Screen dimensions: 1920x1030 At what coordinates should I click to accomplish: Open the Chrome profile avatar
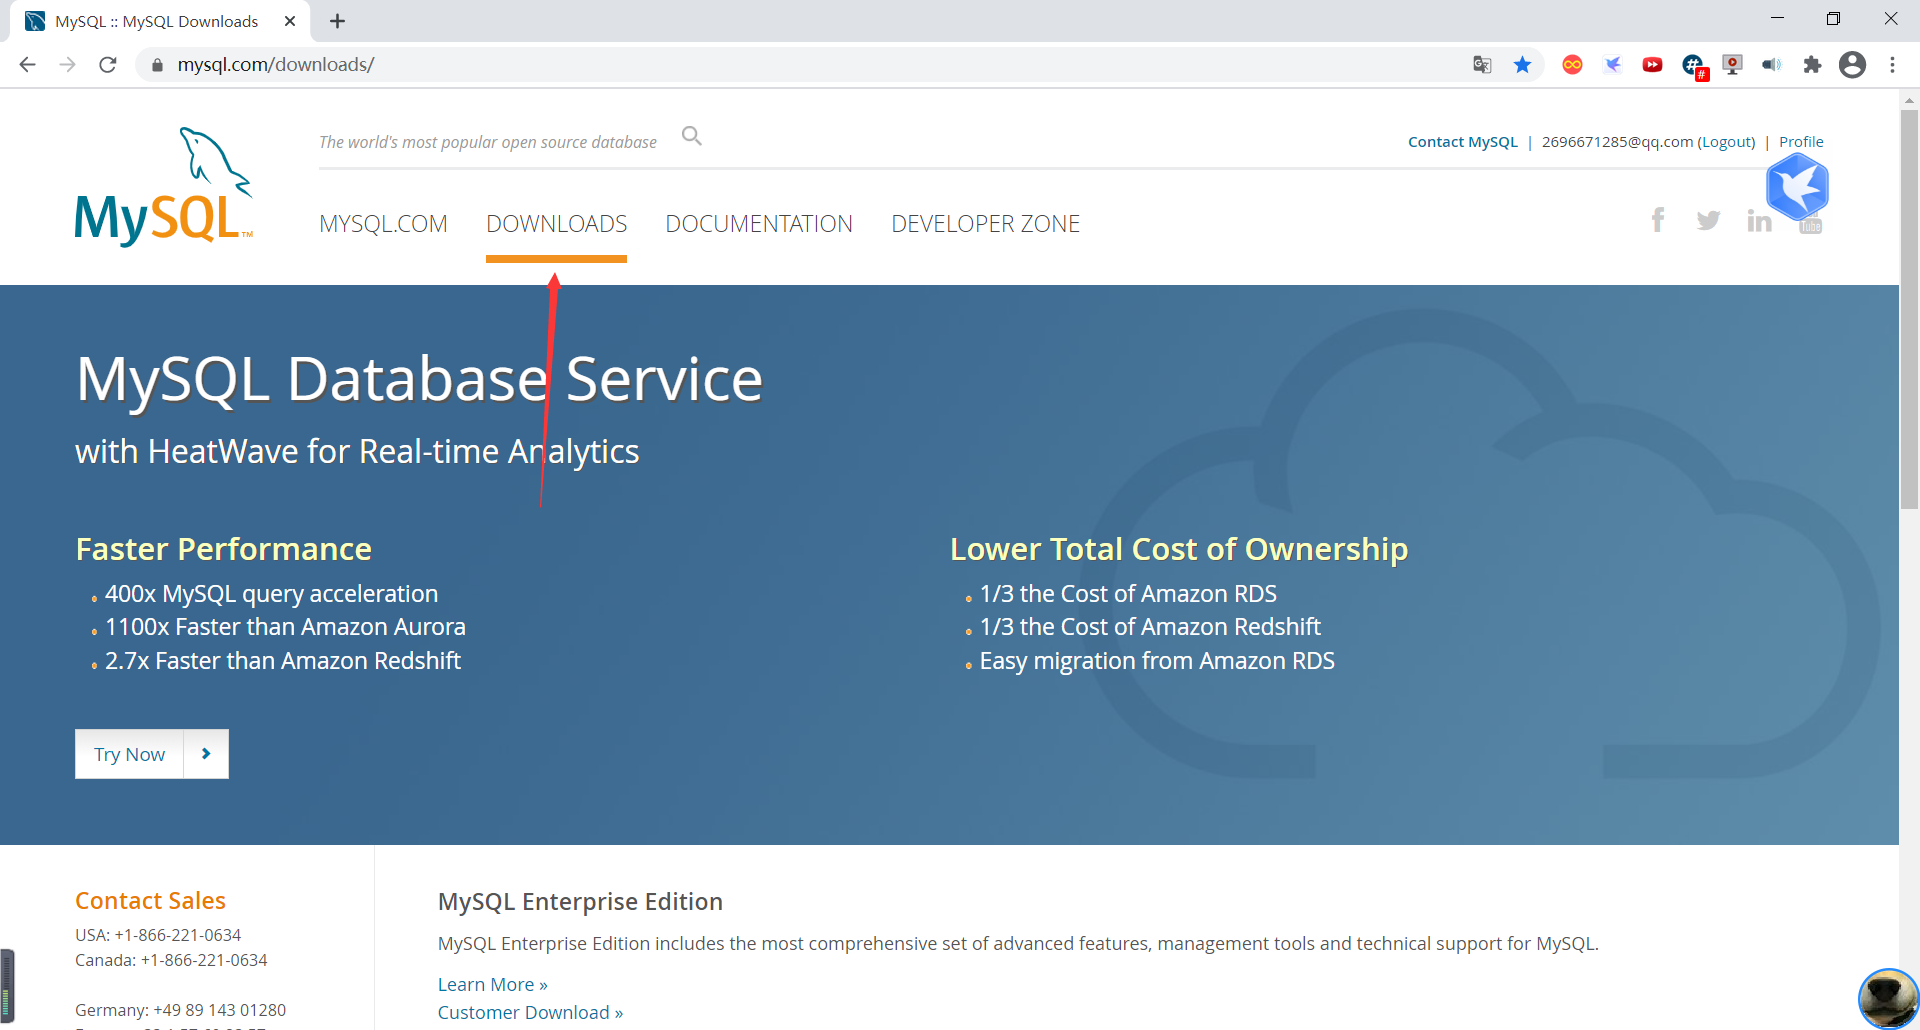(x=1852, y=65)
